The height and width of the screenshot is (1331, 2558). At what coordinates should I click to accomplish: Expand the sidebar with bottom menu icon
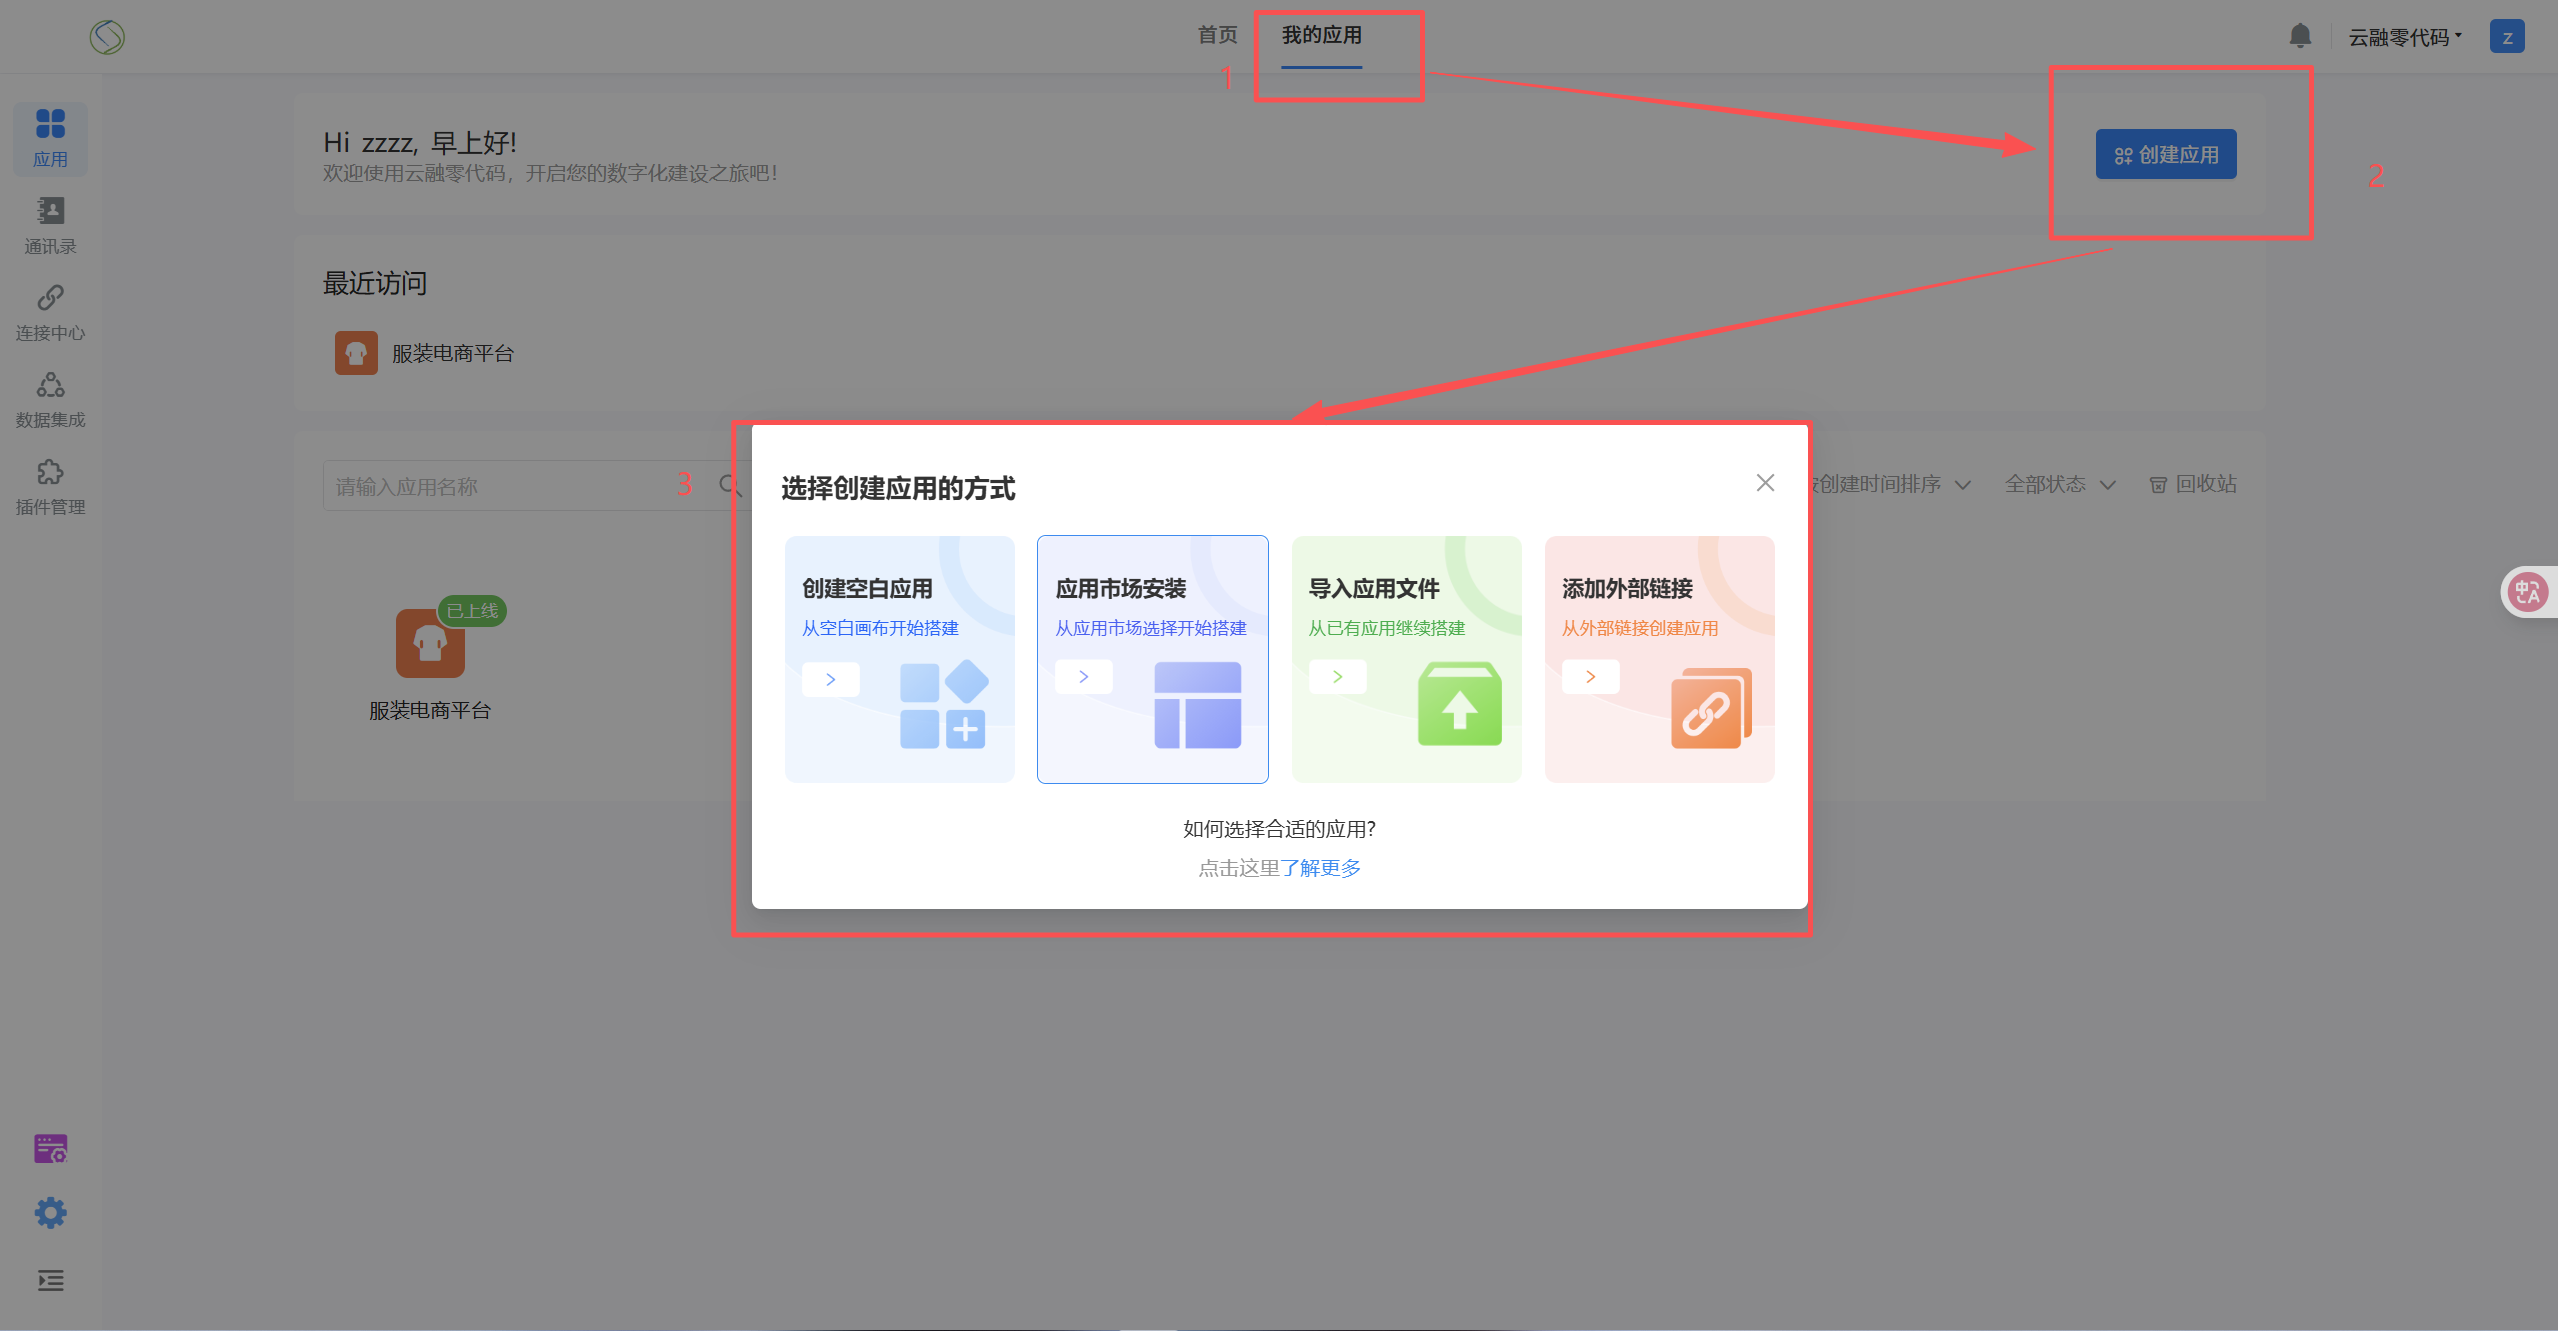[50, 1280]
